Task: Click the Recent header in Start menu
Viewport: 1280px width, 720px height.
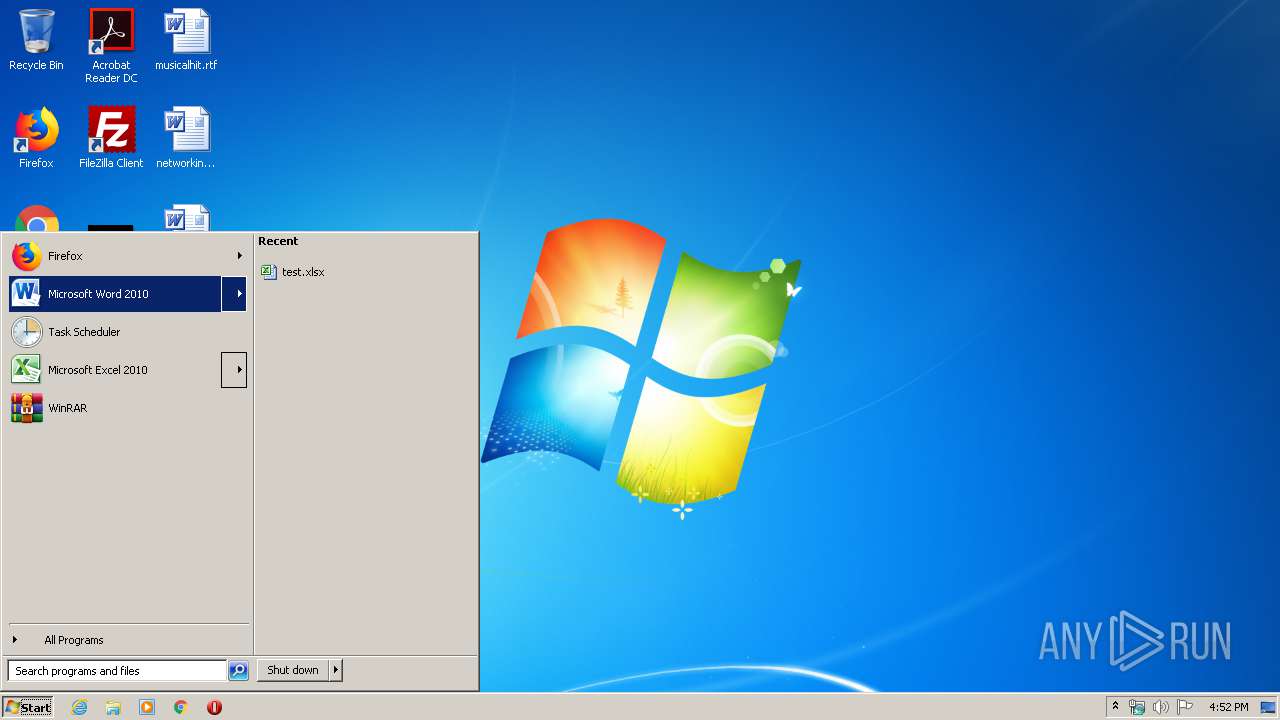Action: 278,241
